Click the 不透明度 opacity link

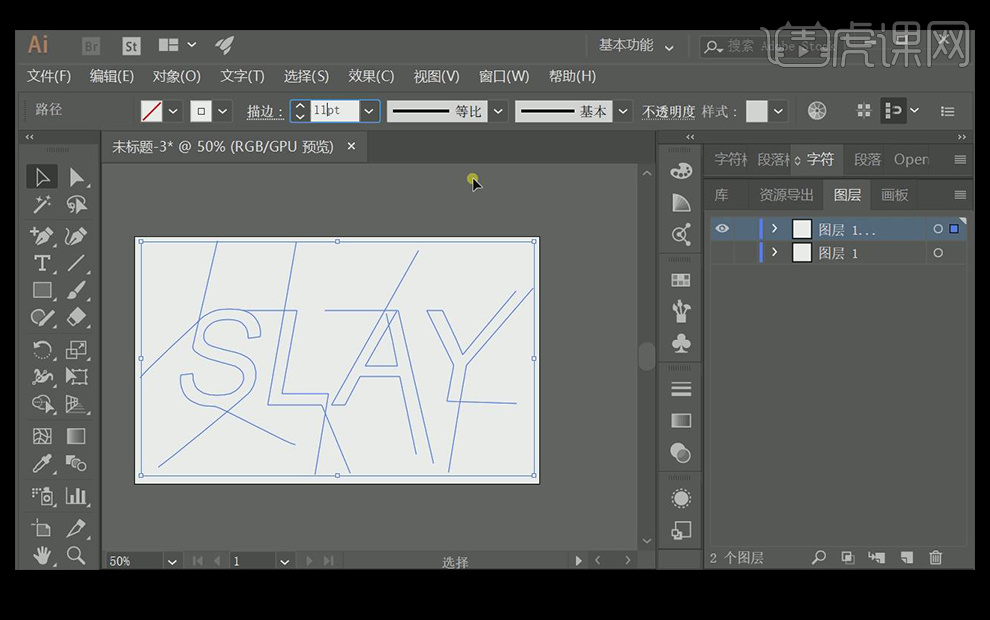click(668, 112)
